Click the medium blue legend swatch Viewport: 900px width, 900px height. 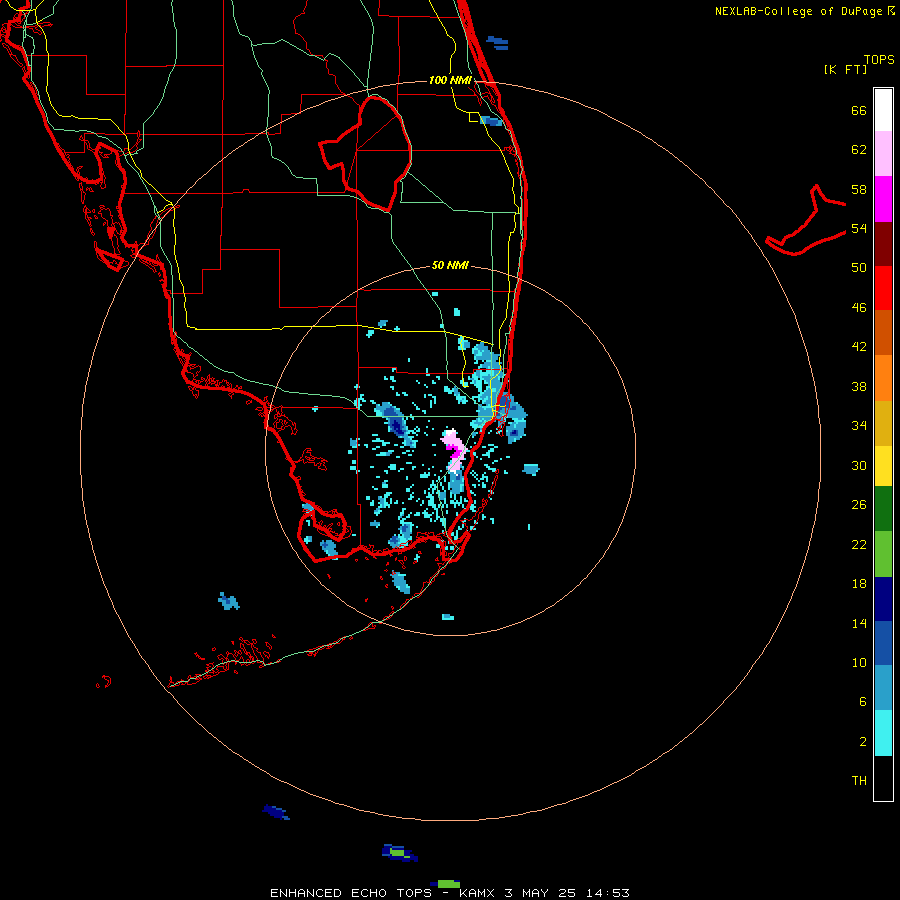883,643
